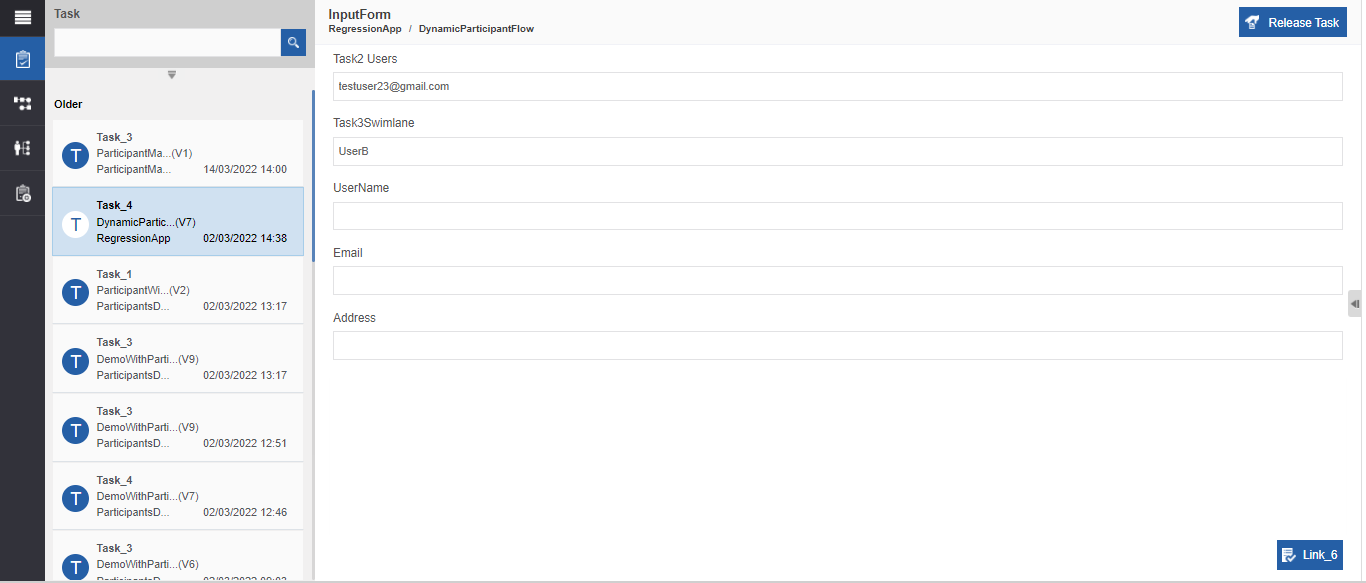Click the Email input field
This screenshot has height=583, width=1366.
(x=837, y=280)
